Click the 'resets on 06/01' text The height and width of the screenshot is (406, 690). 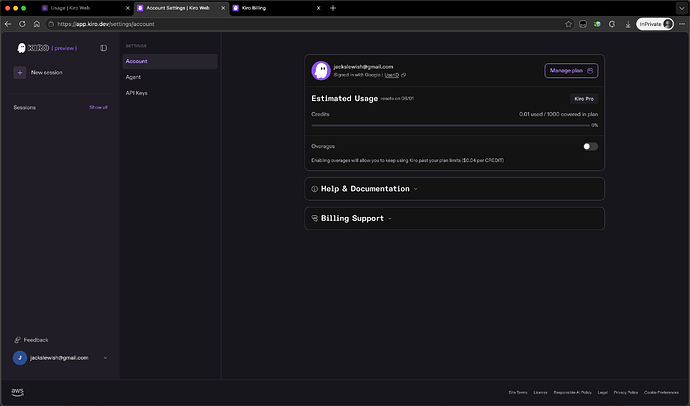[x=397, y=99]
